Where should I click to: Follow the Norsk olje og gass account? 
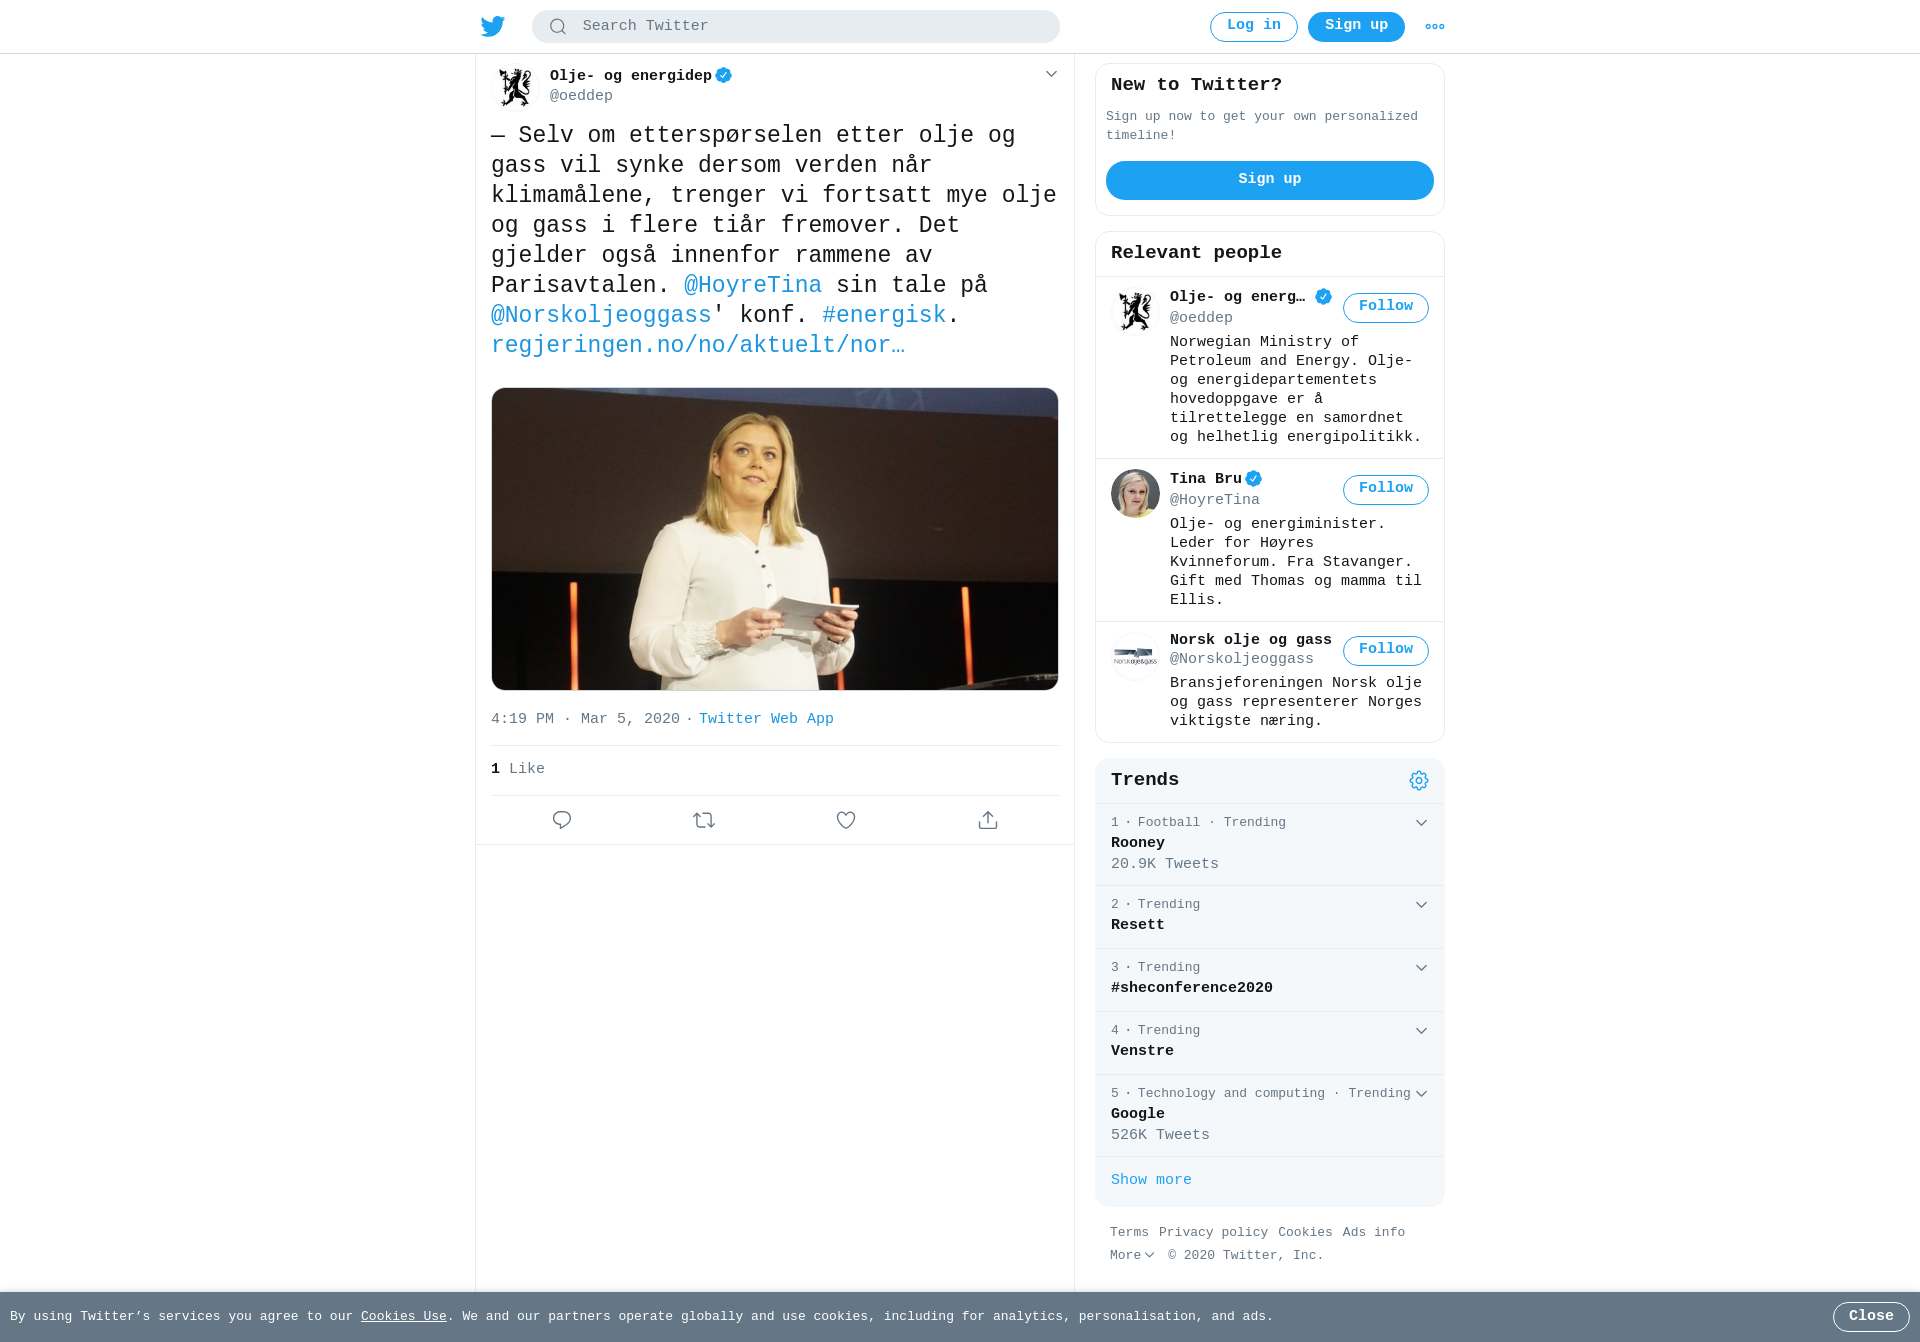pyautogui.click(x=1386, y=650)
